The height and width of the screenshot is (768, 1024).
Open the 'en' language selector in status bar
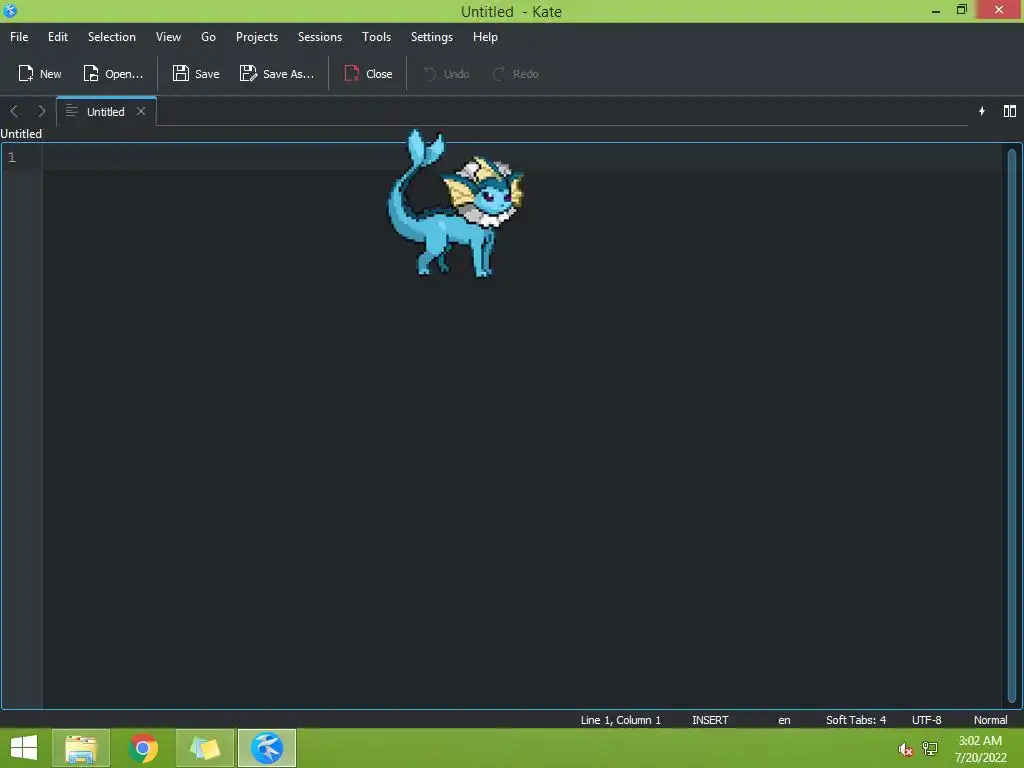784,720
